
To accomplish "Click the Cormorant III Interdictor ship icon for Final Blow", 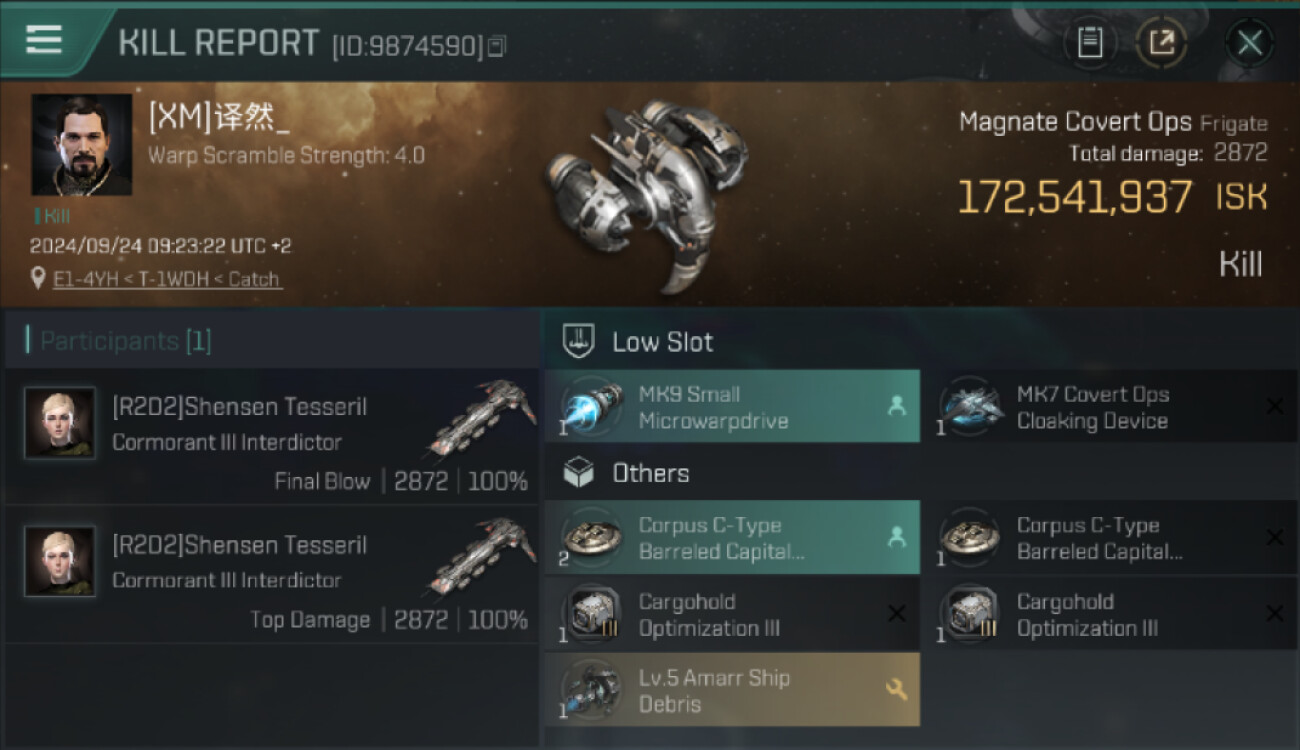I will tap(482, 416).
